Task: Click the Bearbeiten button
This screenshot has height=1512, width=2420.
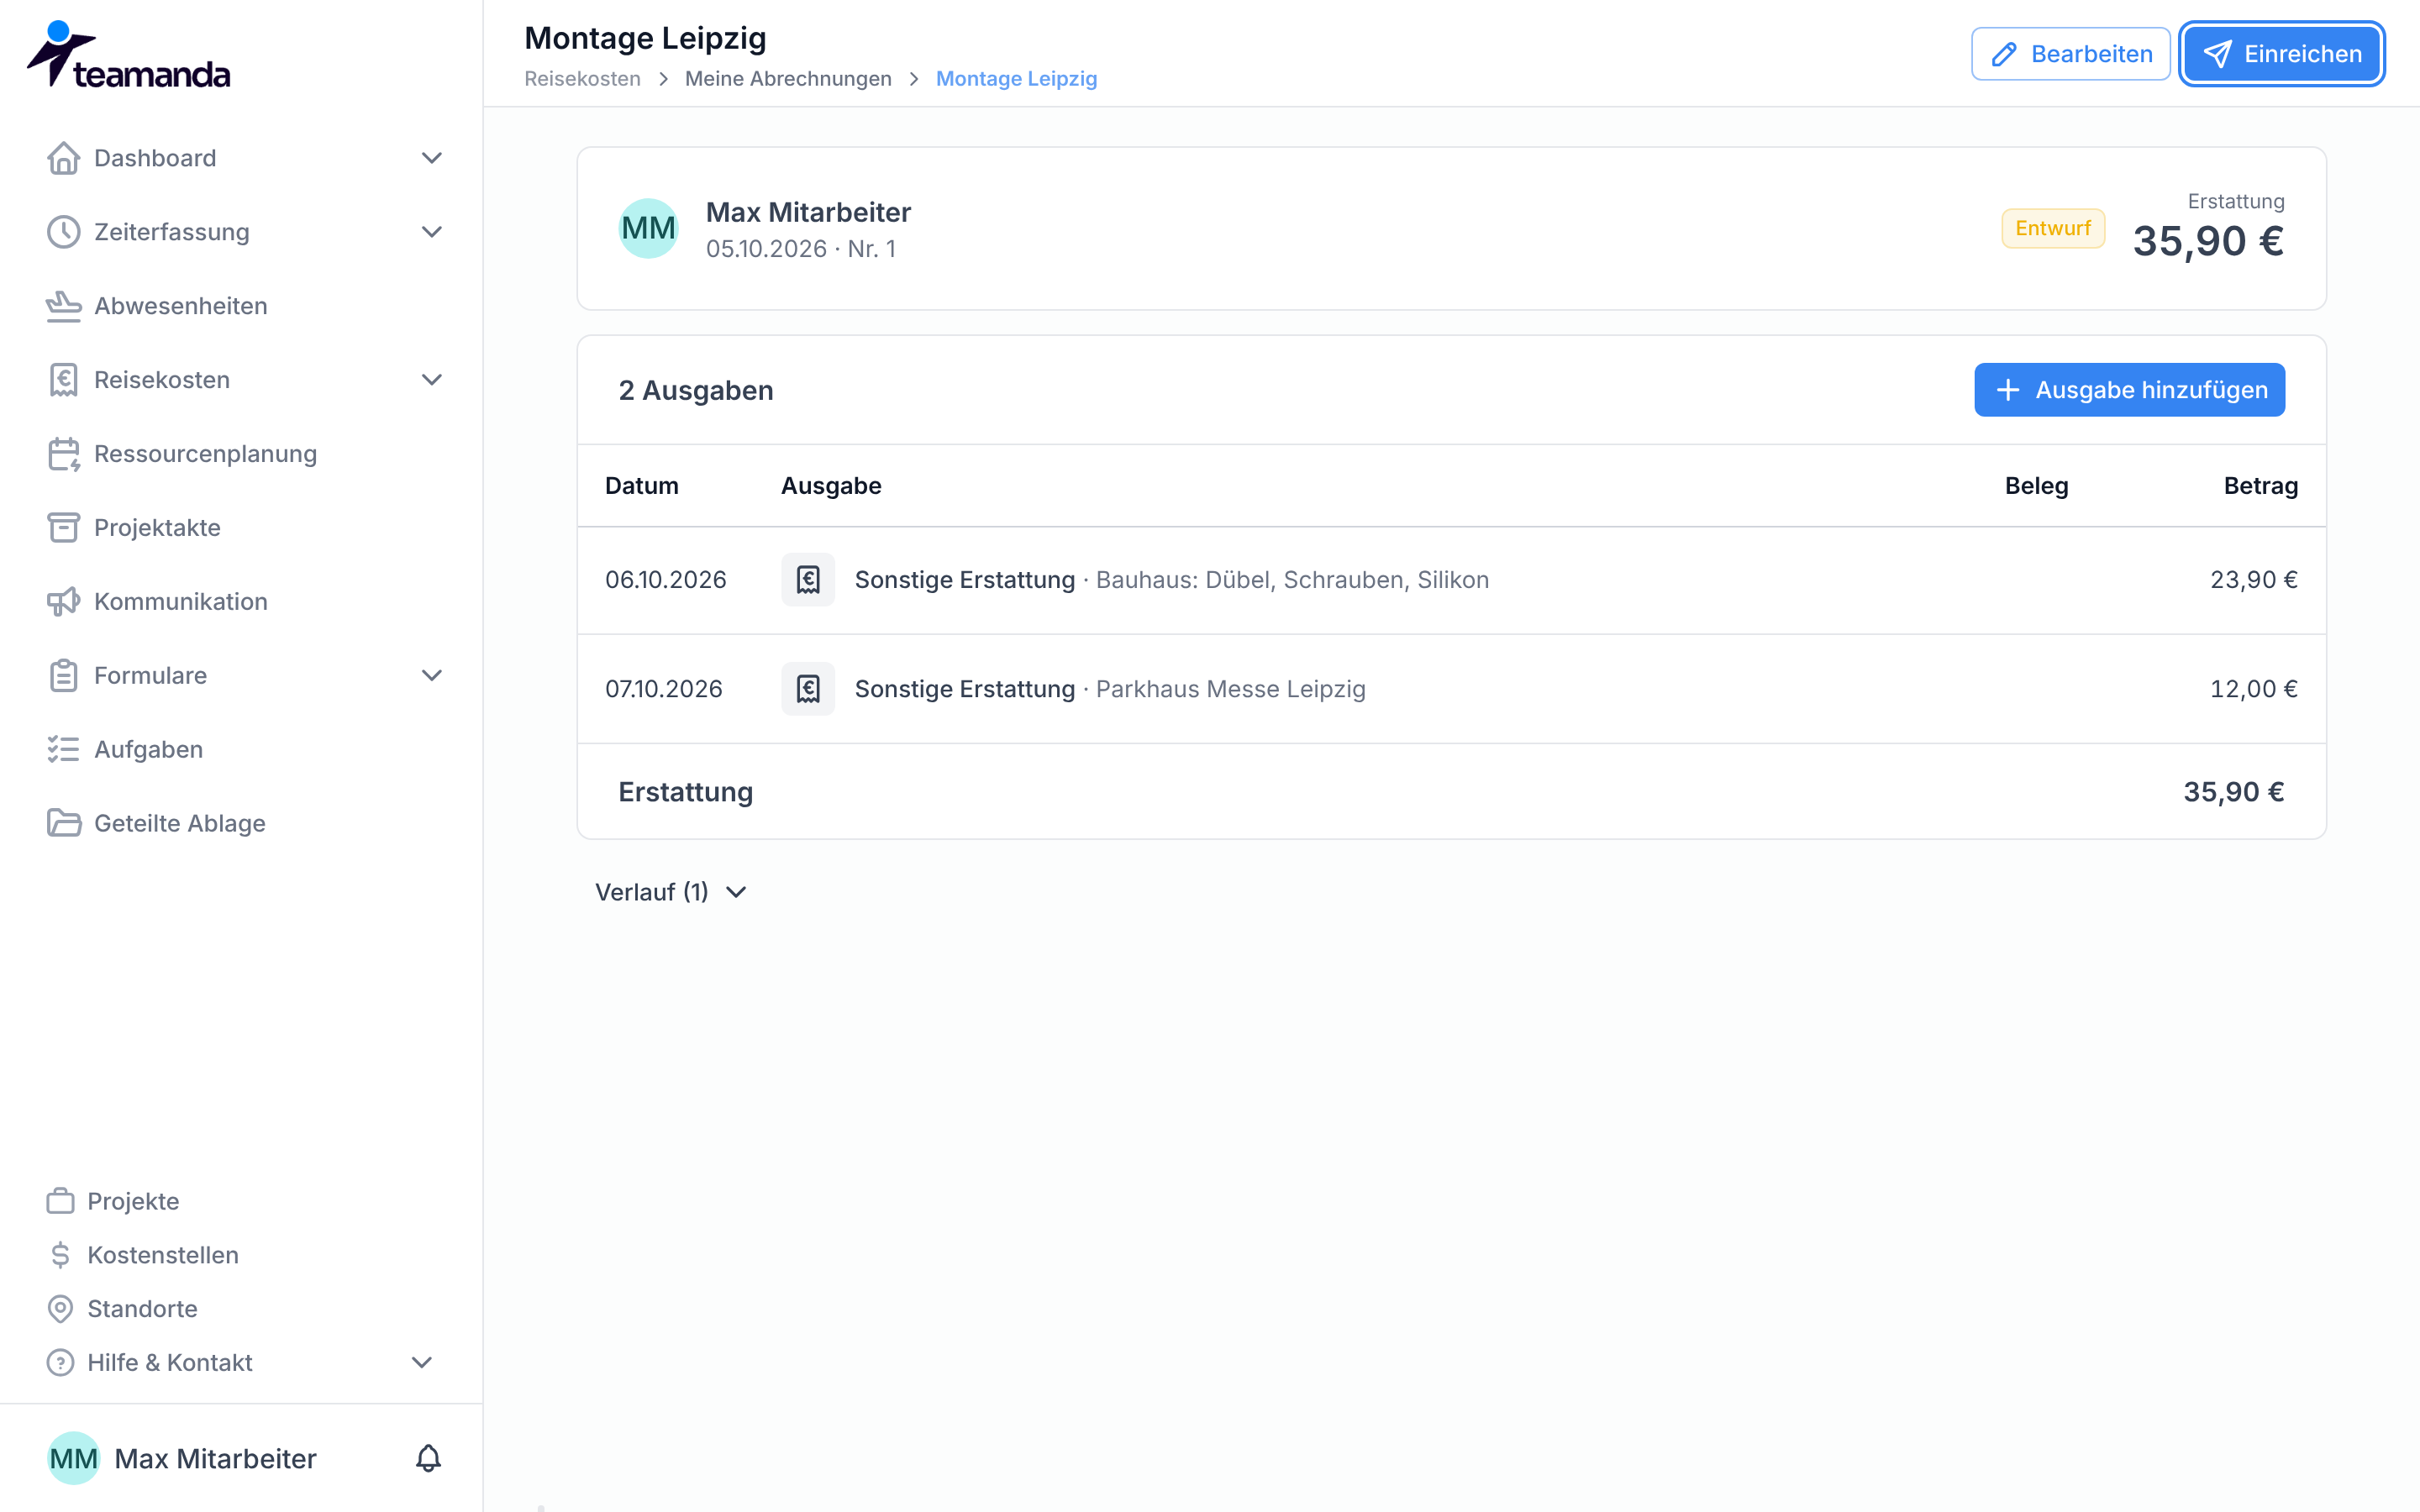Action: tap(2070, 54)
